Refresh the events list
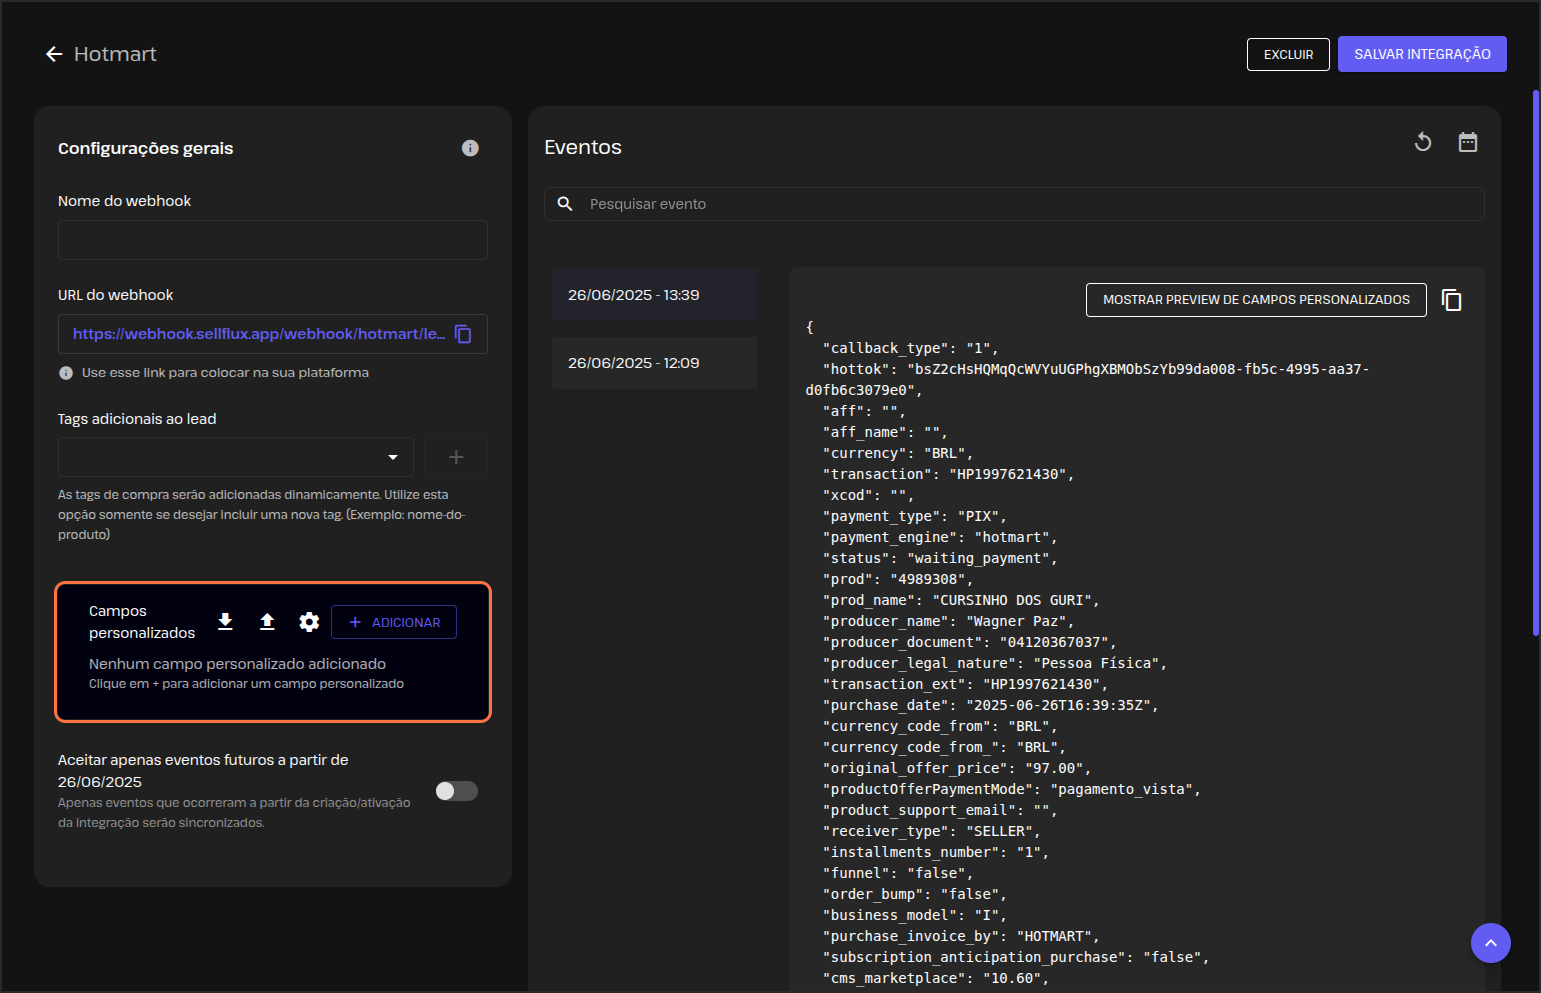This screenshot has width=1541, height=993. pyautogui.click(x=1423, y=143)
